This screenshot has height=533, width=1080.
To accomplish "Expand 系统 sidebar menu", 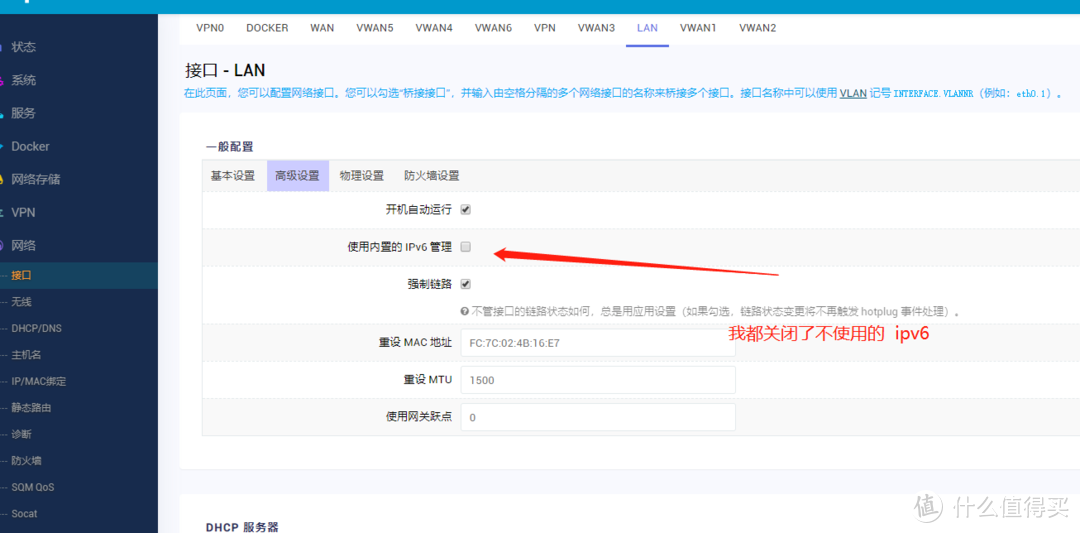I will pyautogui.click(x=23, y=81).
